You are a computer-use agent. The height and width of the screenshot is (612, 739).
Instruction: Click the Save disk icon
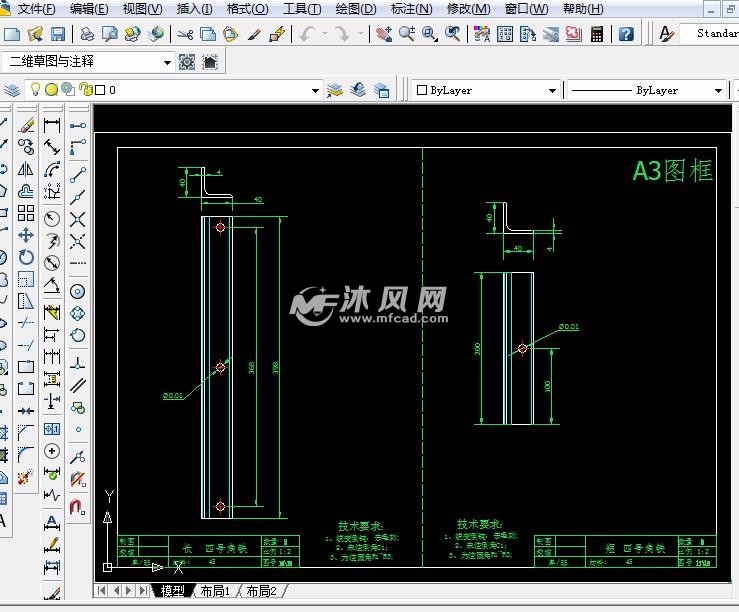pyautogui.click(x=58, y=34)
